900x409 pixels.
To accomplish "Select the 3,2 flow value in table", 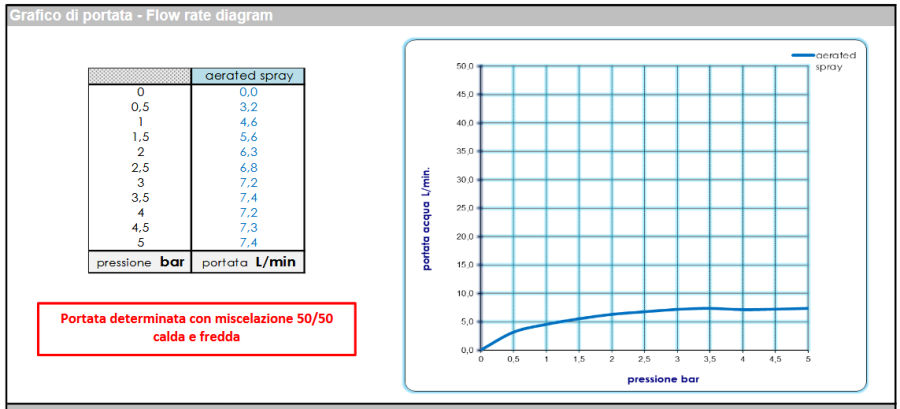I will click(248, 106).
